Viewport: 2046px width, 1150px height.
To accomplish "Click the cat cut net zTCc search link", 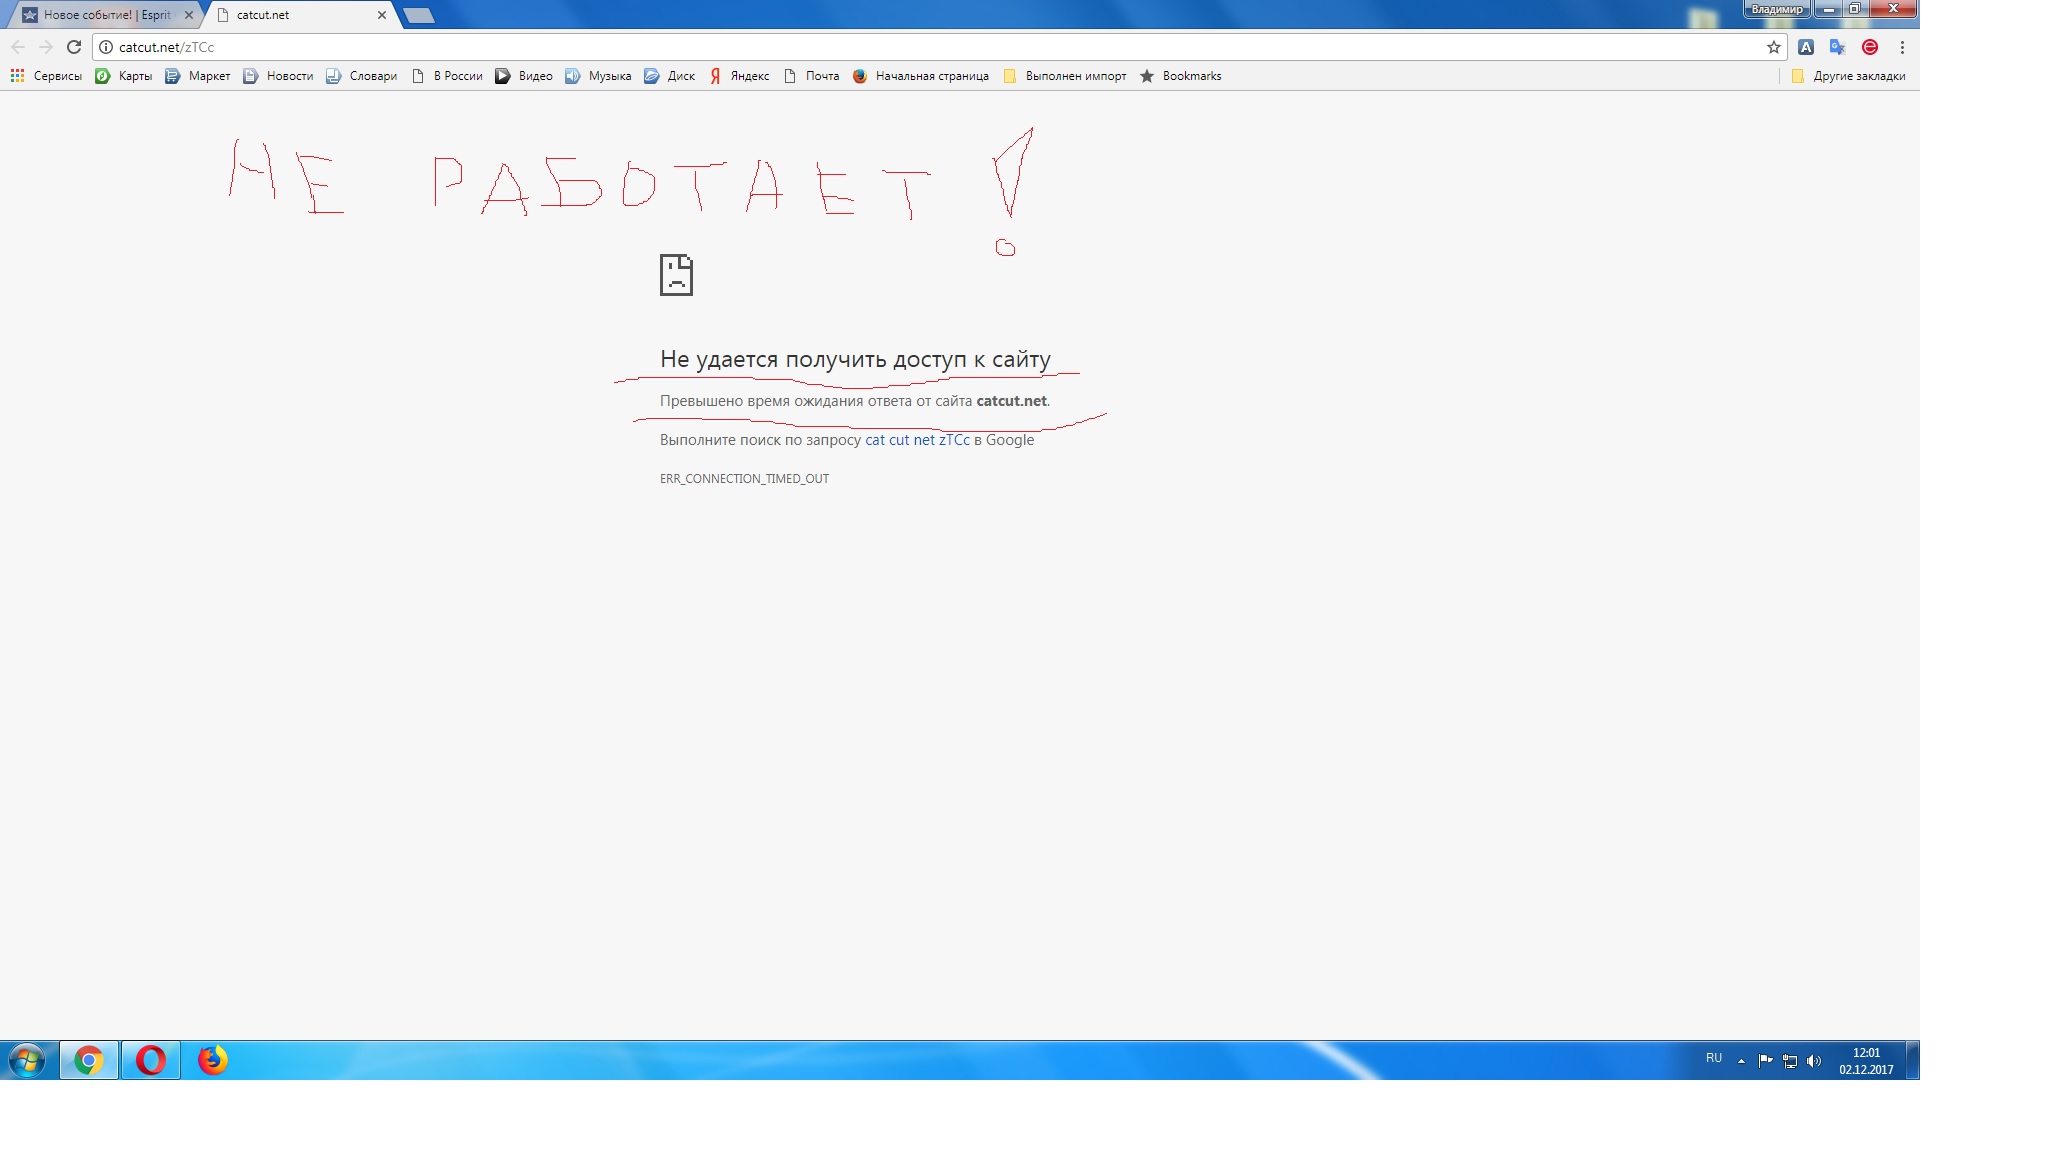I will (917, 440).
